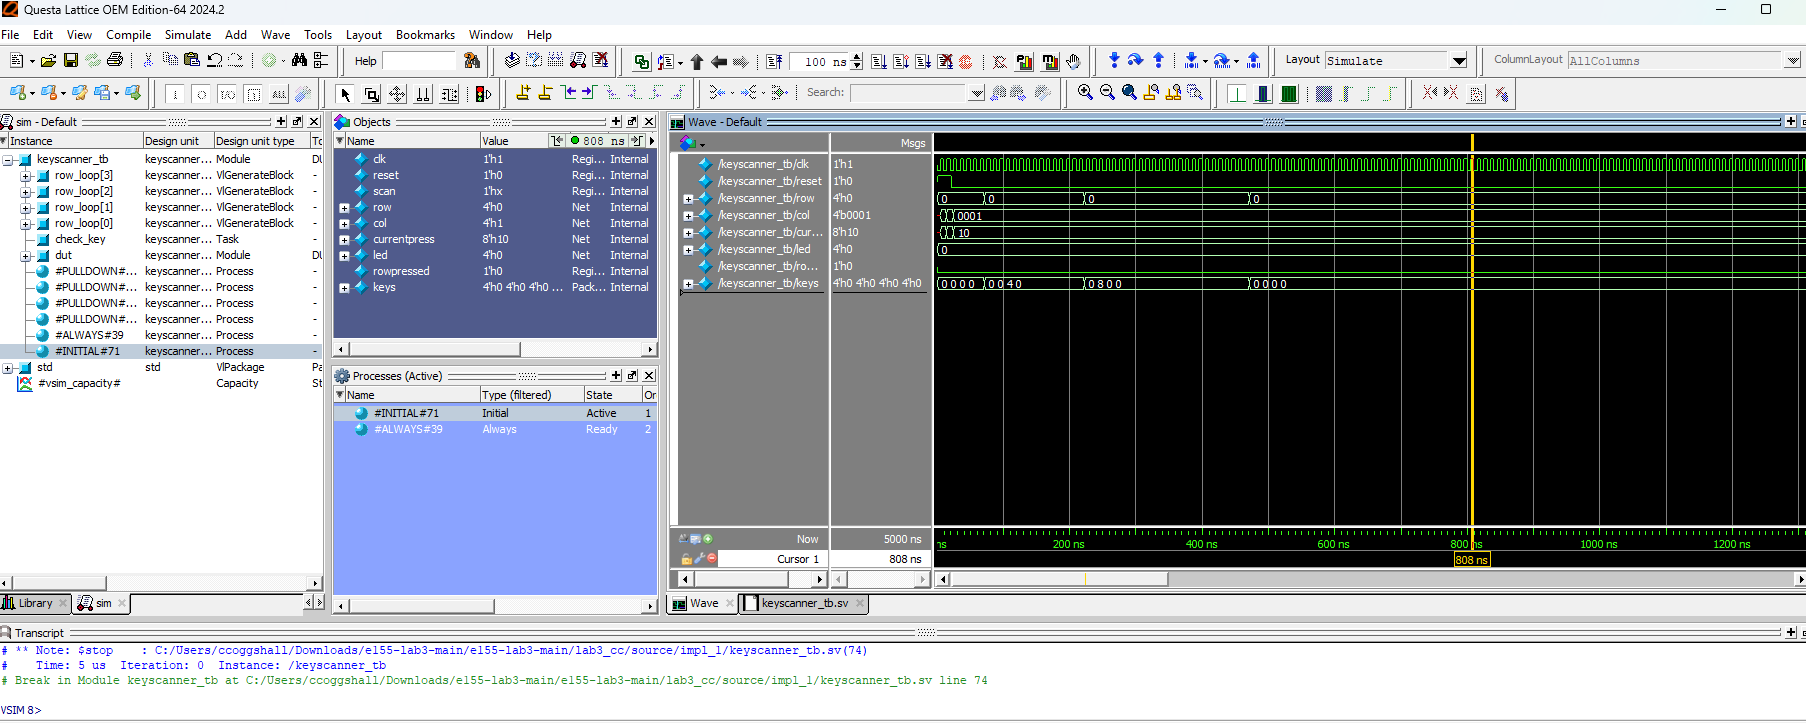
Task: Click the Save icon in the toolbar
Action: (71, 61)
